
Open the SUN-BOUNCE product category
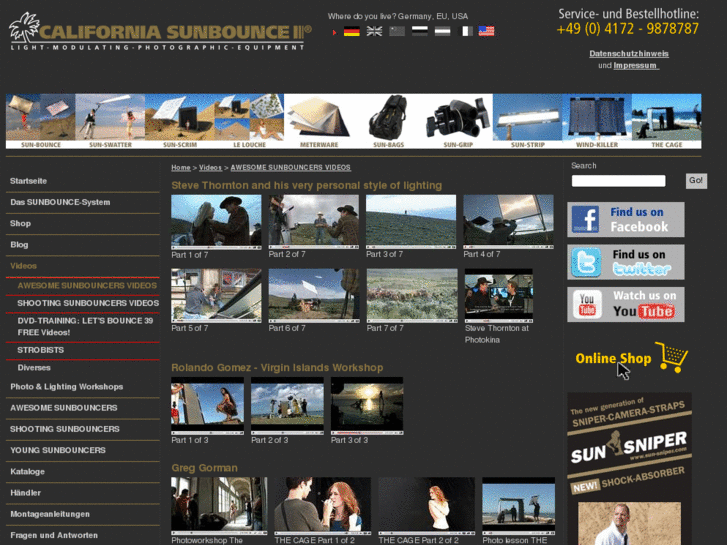tap(40, 121)
